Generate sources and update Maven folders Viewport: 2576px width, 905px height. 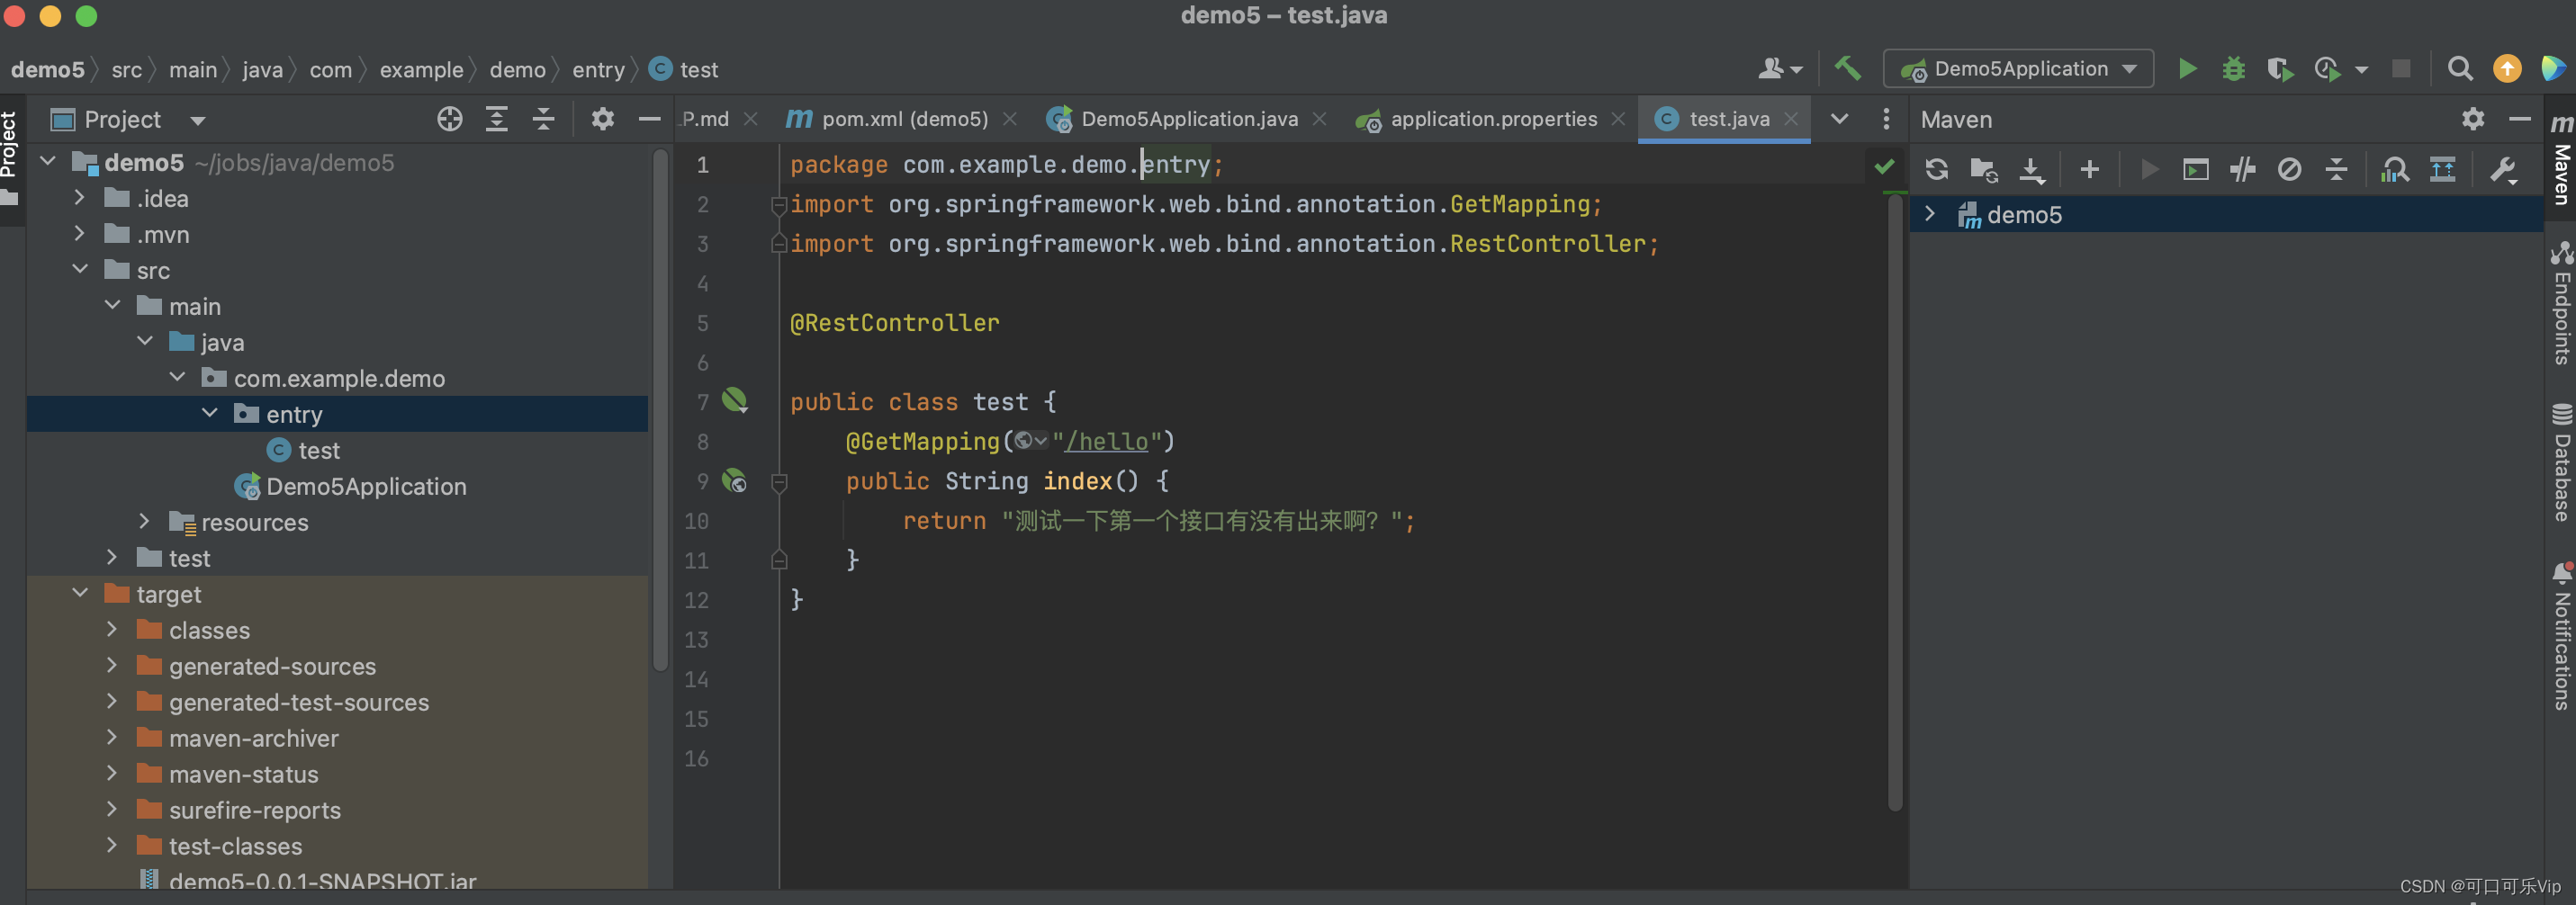[1984, 169]
